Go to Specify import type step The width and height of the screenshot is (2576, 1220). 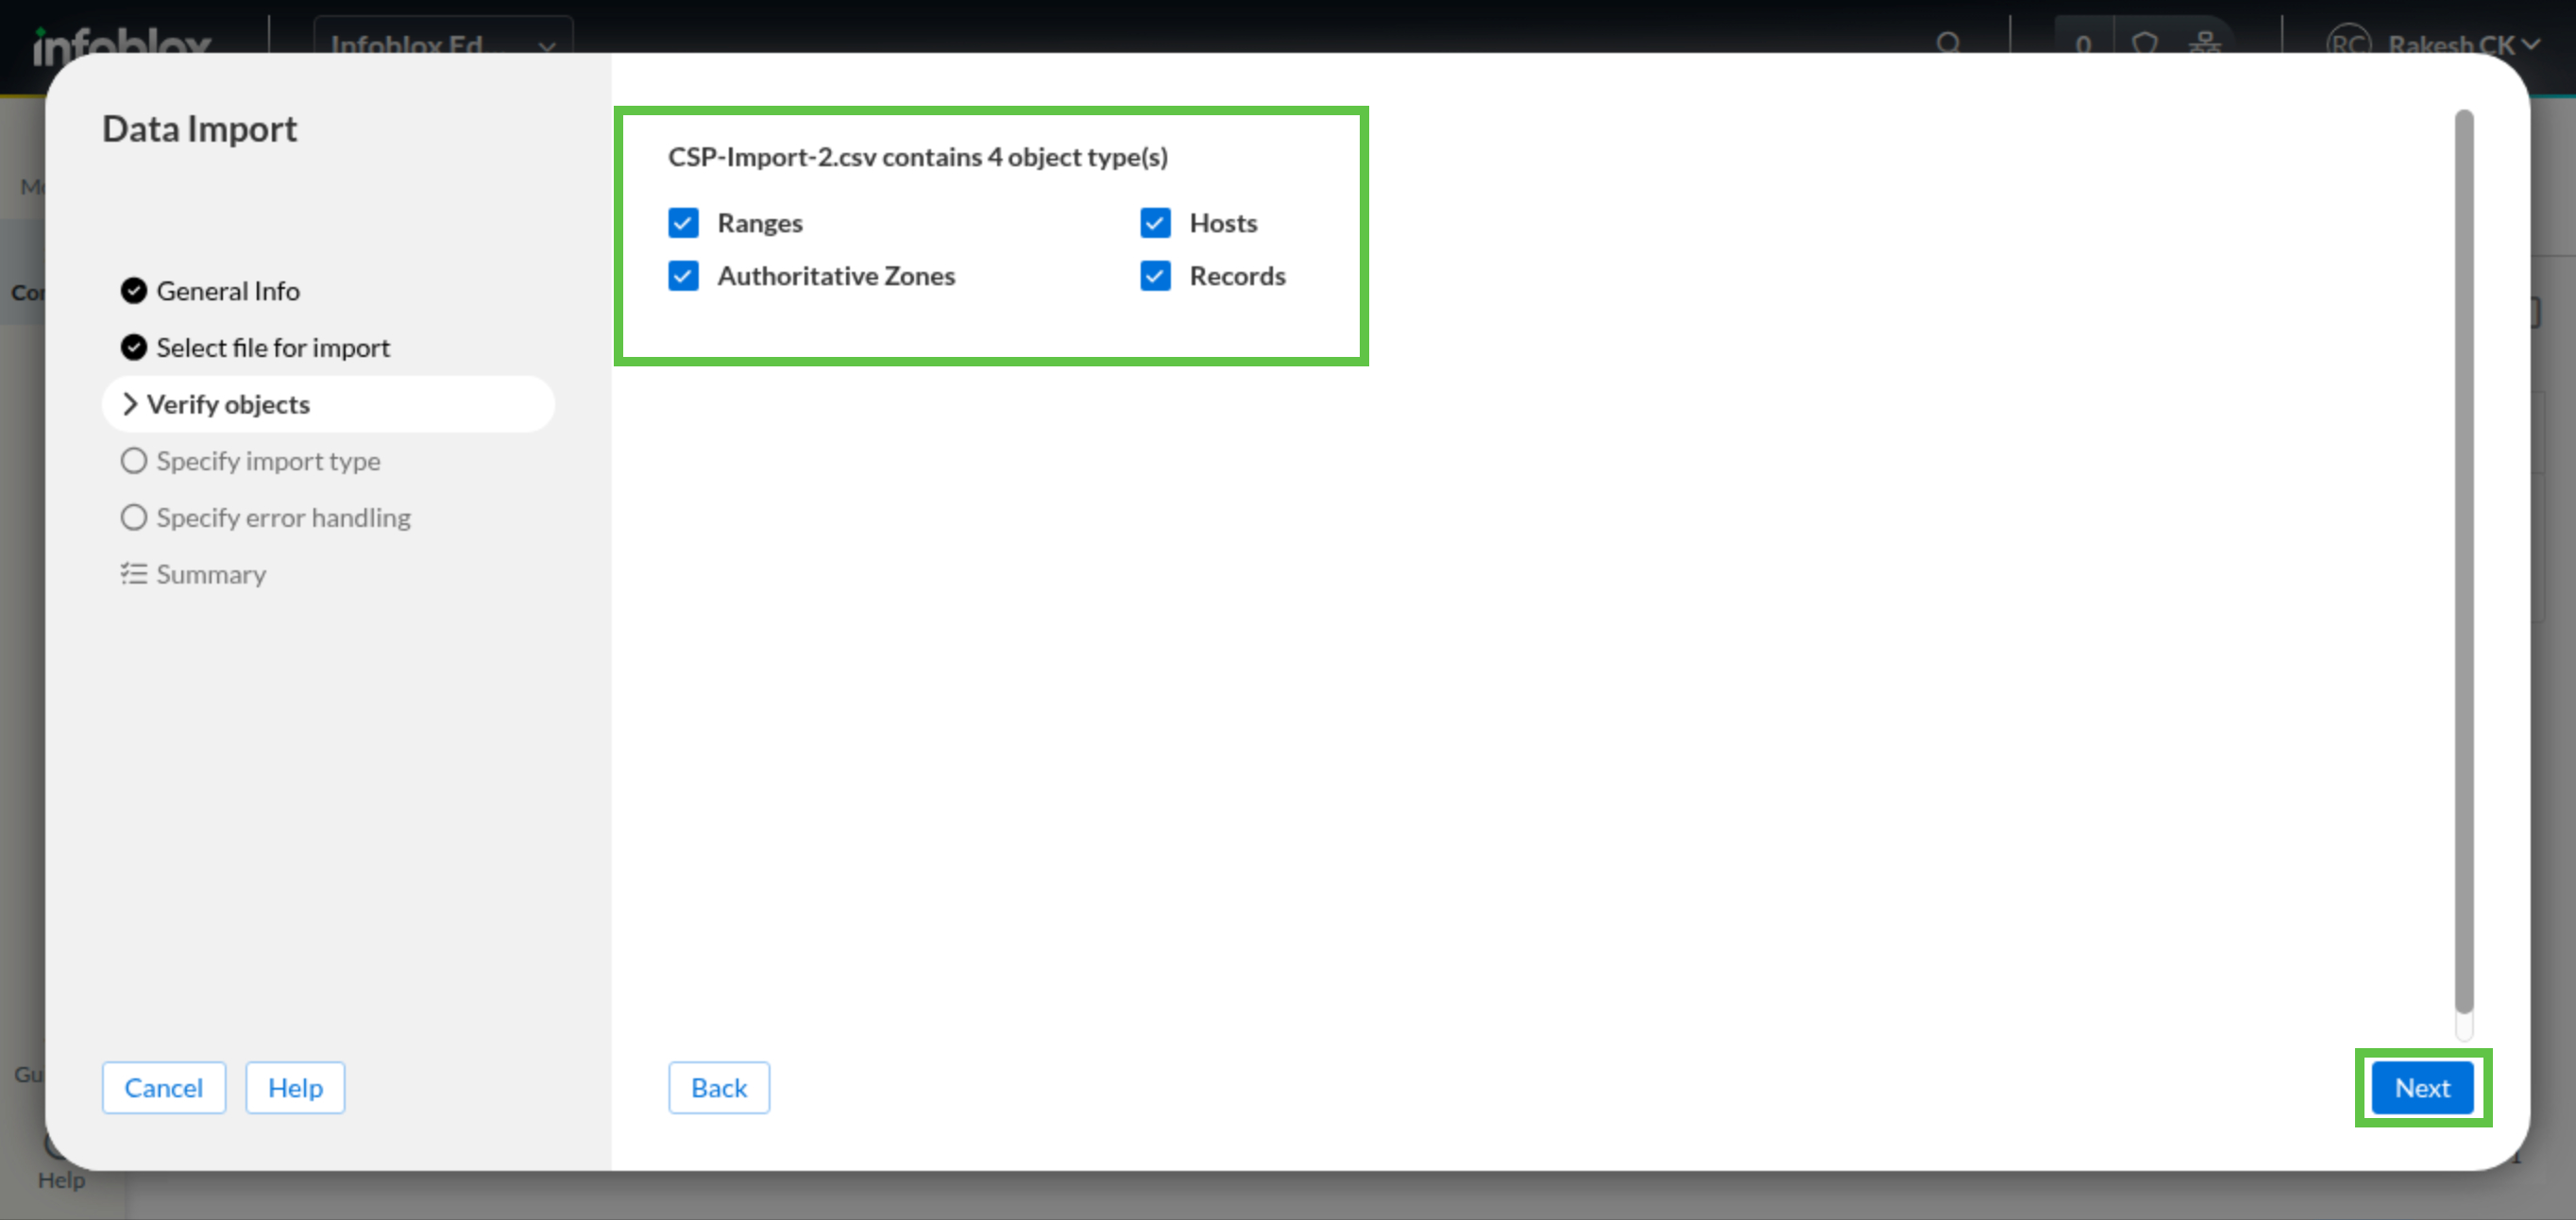tap(267, 461)
